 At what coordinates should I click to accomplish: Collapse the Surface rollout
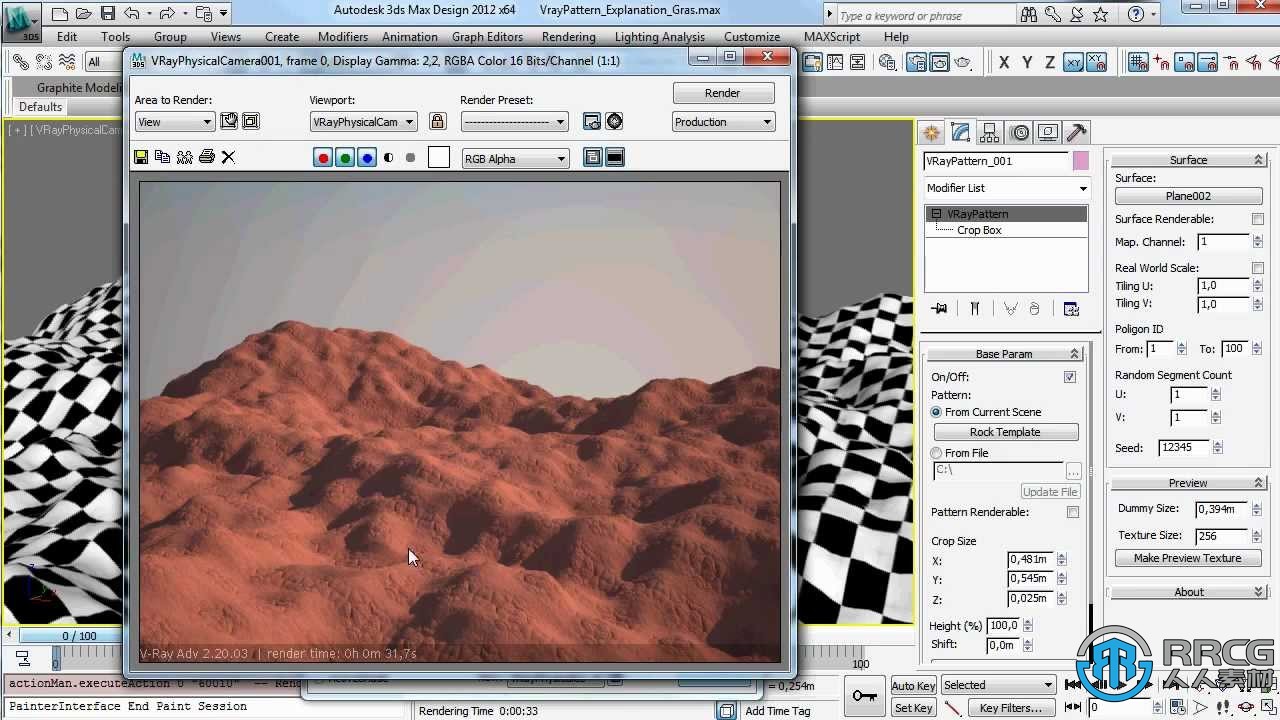coord(1188,160)
